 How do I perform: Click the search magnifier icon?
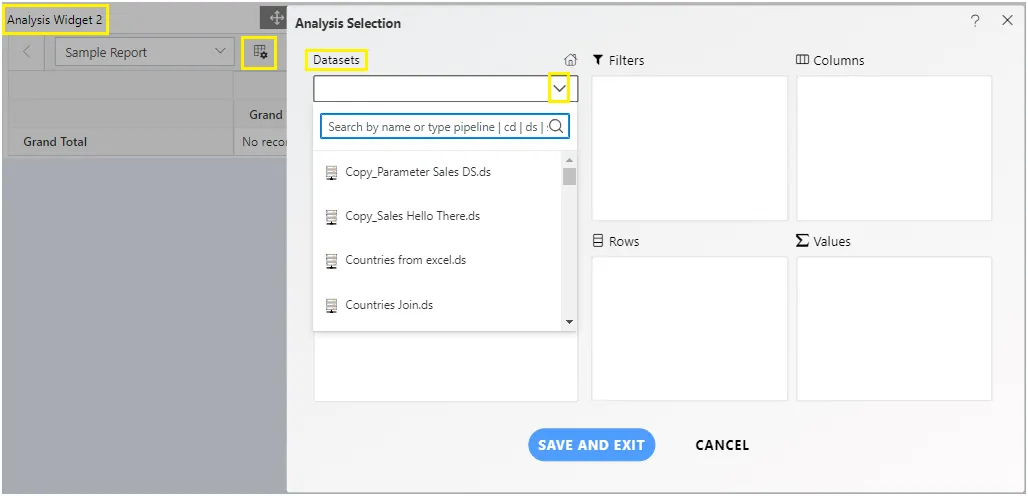[556, 126]
